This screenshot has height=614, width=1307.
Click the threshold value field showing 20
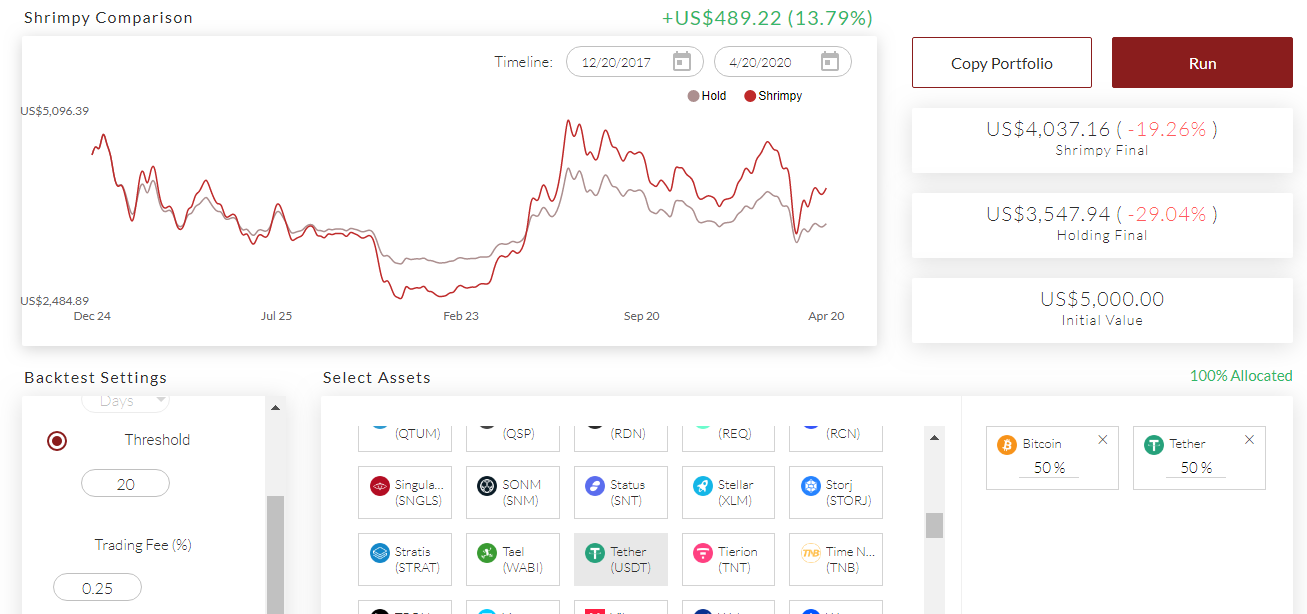125,484
